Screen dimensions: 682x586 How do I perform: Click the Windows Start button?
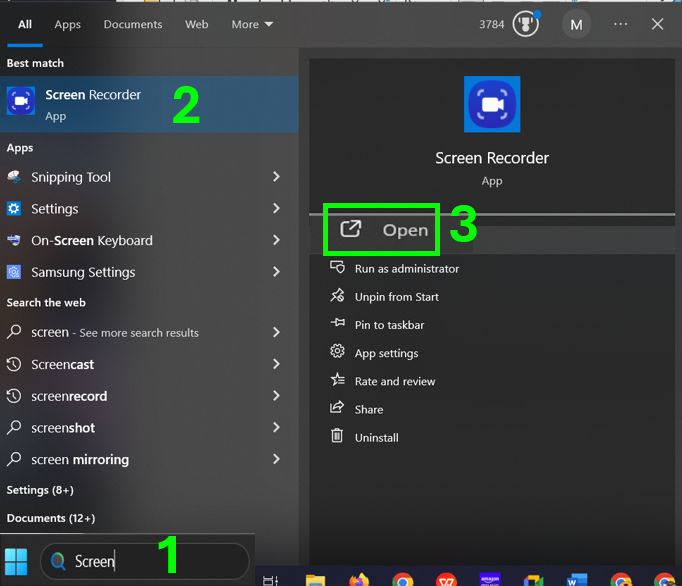17,560
